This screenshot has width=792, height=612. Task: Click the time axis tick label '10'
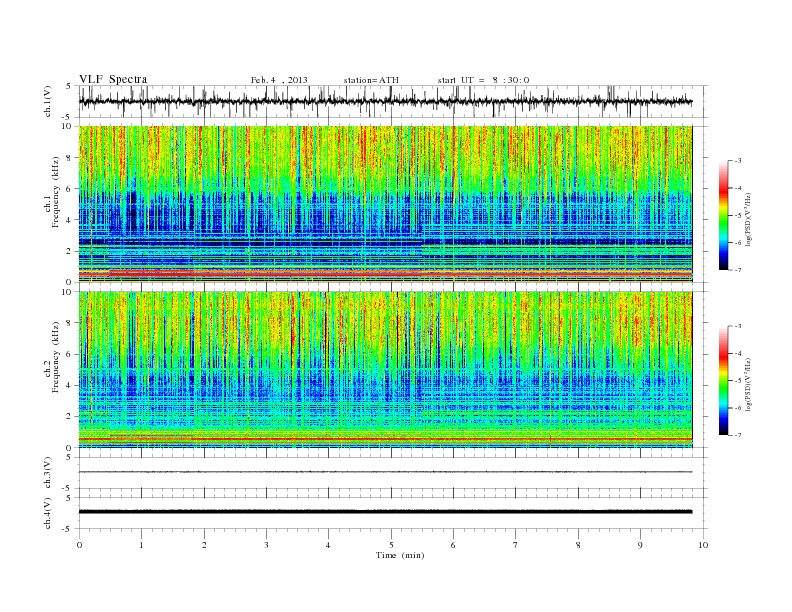coord(703,545)
